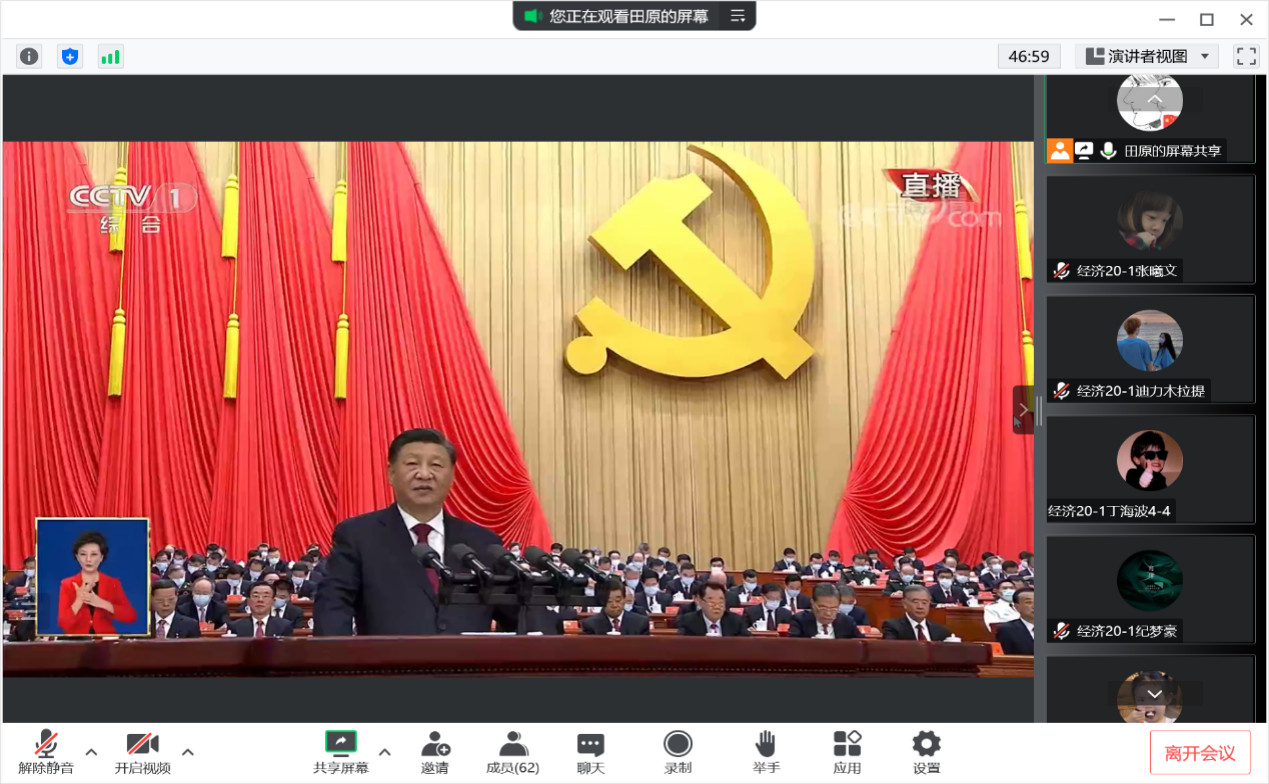This screenshot has height=784, width=1269.
Task: Unmute microphone with 解除静音
Action: pyautogui.click(x=46, y=752)
